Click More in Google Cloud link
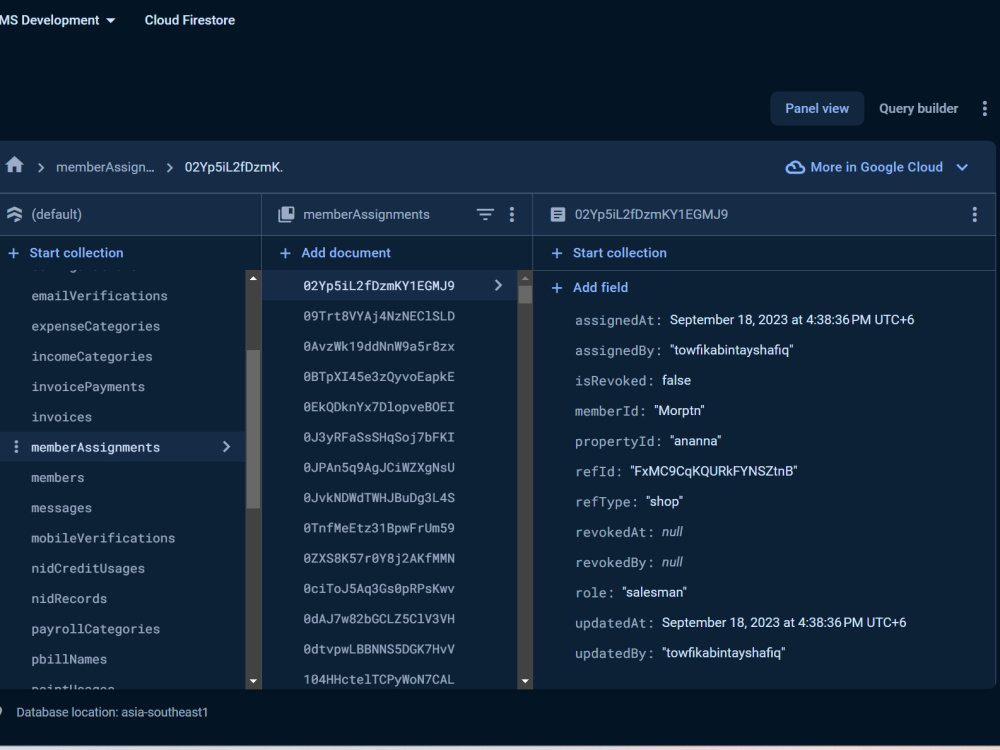 pyautogui.click(x=876, y=167)
